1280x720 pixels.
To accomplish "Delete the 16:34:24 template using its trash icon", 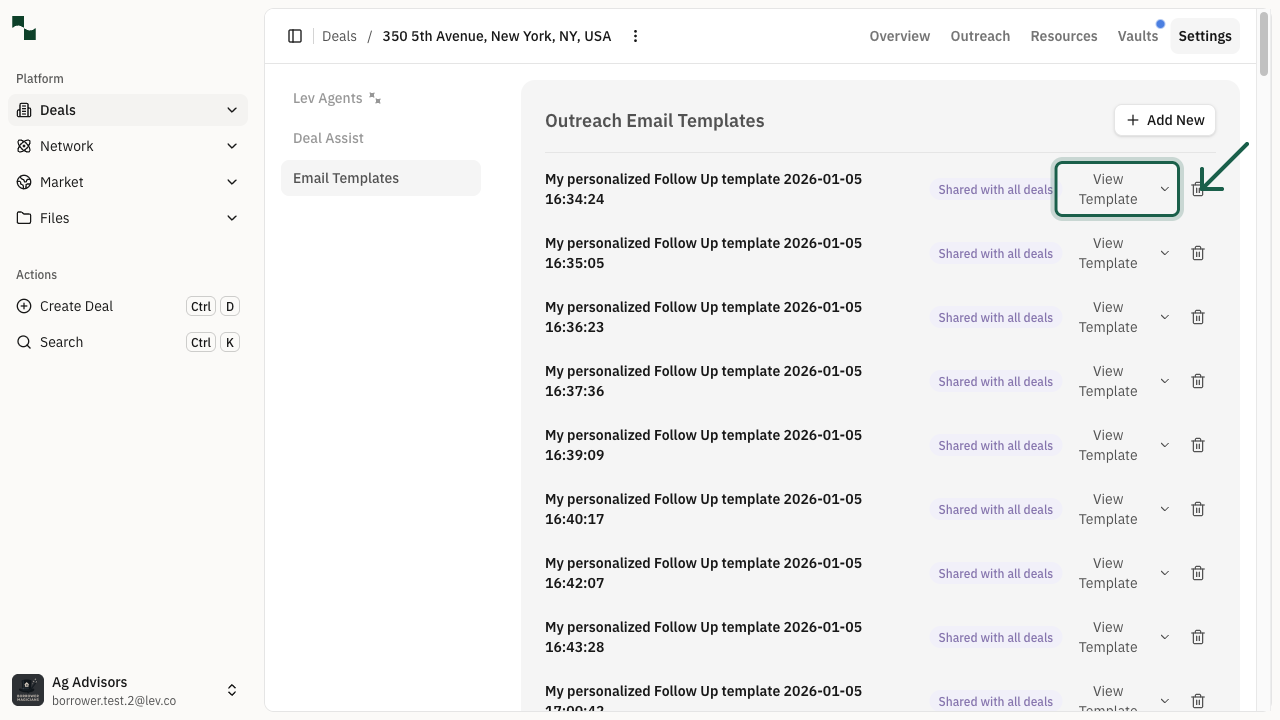I will pyautogui.click(x=1198, y=189).
